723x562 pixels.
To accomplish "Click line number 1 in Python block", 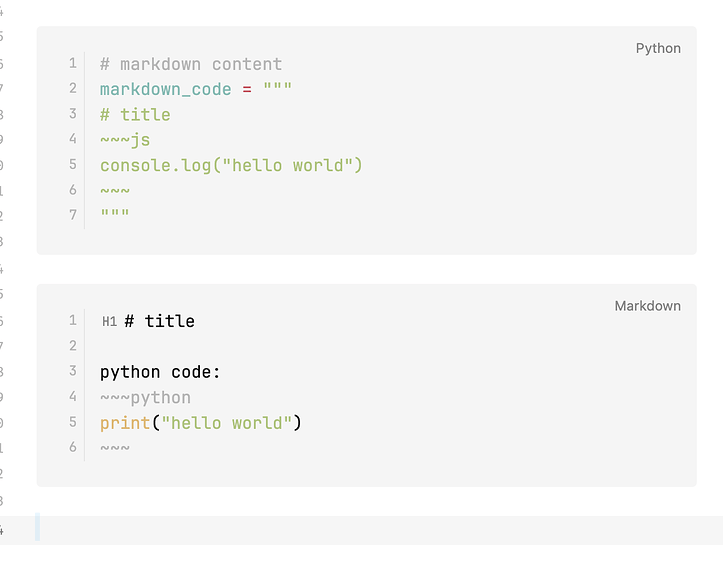I will tap(73, 63).
